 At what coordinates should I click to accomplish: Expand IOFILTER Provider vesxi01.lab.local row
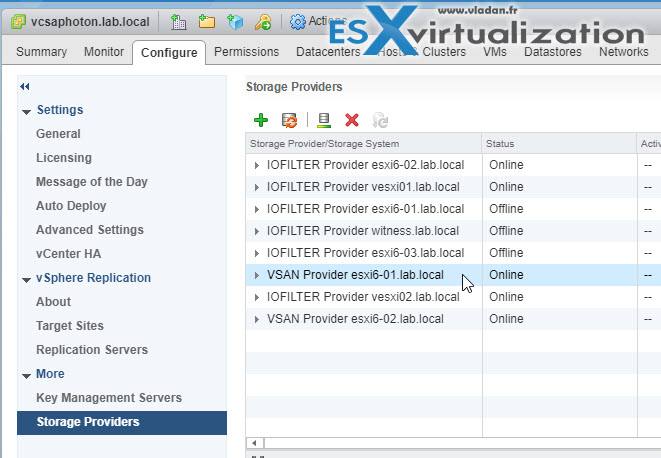(x=256, y=187)
